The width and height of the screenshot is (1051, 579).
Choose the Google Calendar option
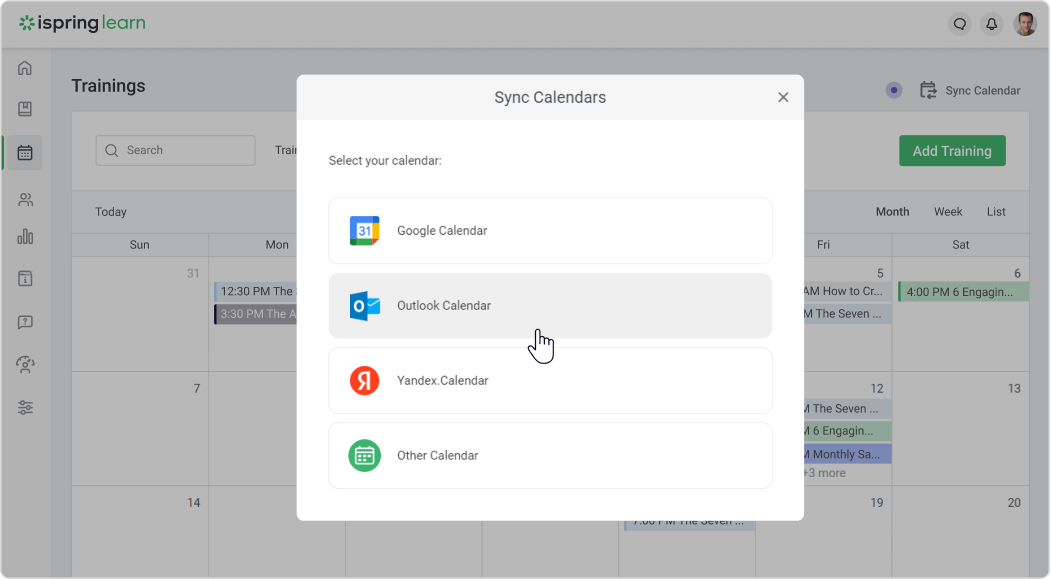pos(550,231)
